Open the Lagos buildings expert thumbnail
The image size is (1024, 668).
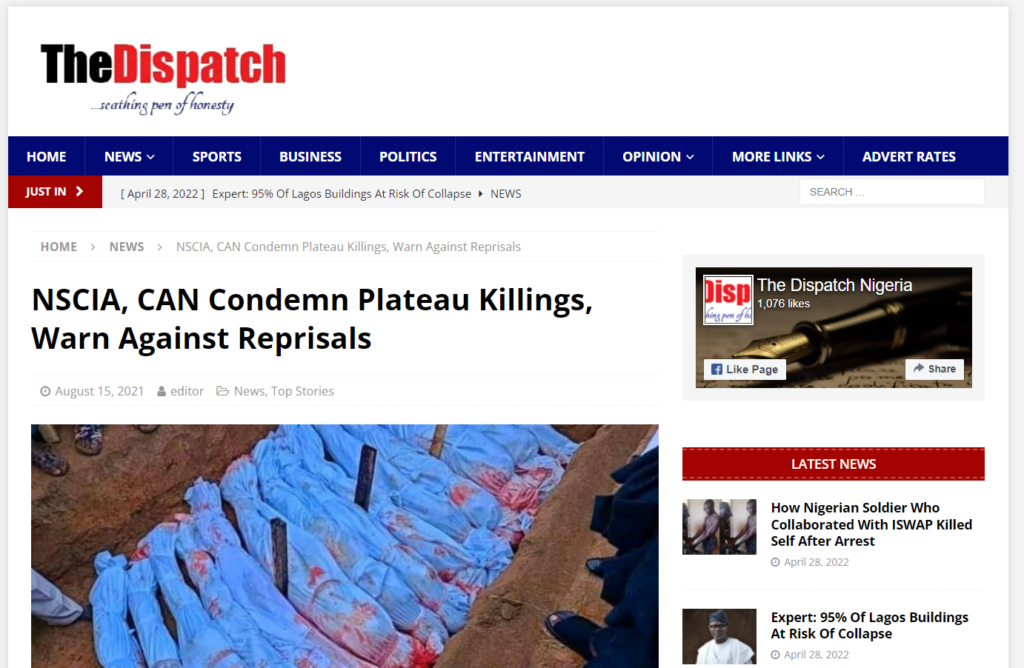[719, 637]
